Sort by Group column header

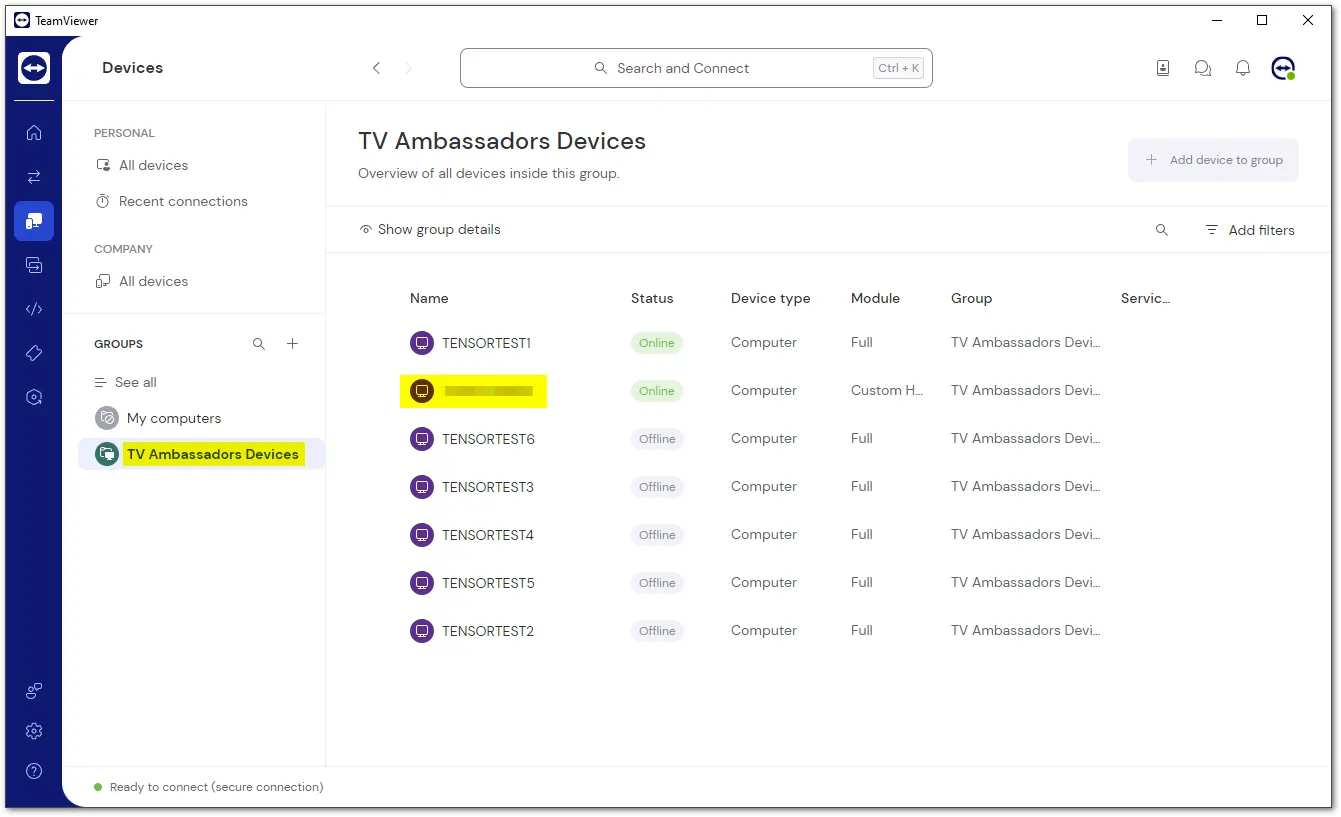click(x=971, y=298)
